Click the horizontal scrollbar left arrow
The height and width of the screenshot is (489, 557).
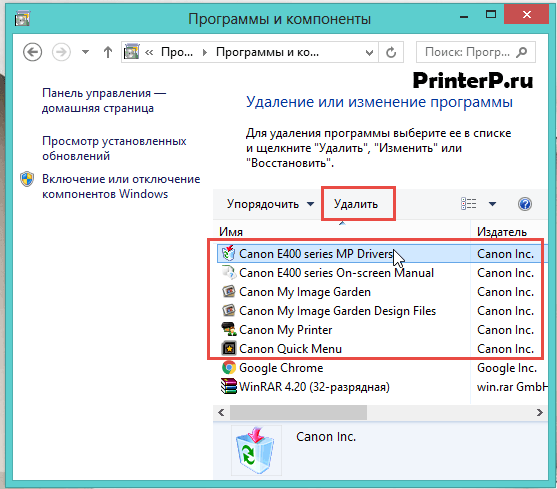(x=221, y=412)
